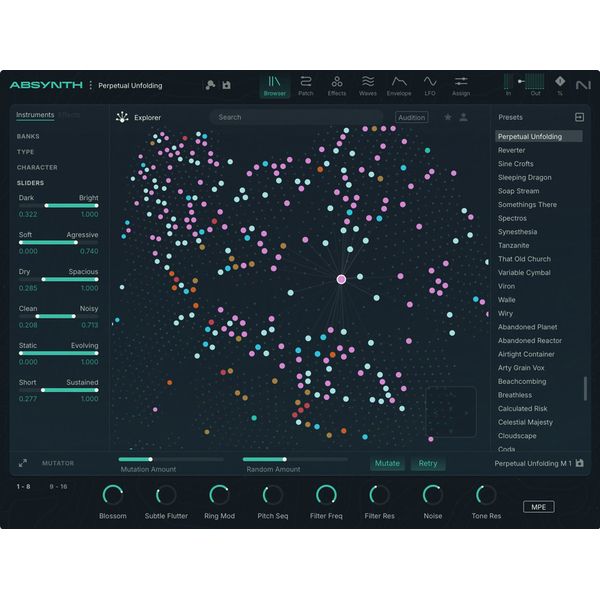The width and height of the screenshot is (600, 600).
Task: Click the Search field
Action: 297,117
